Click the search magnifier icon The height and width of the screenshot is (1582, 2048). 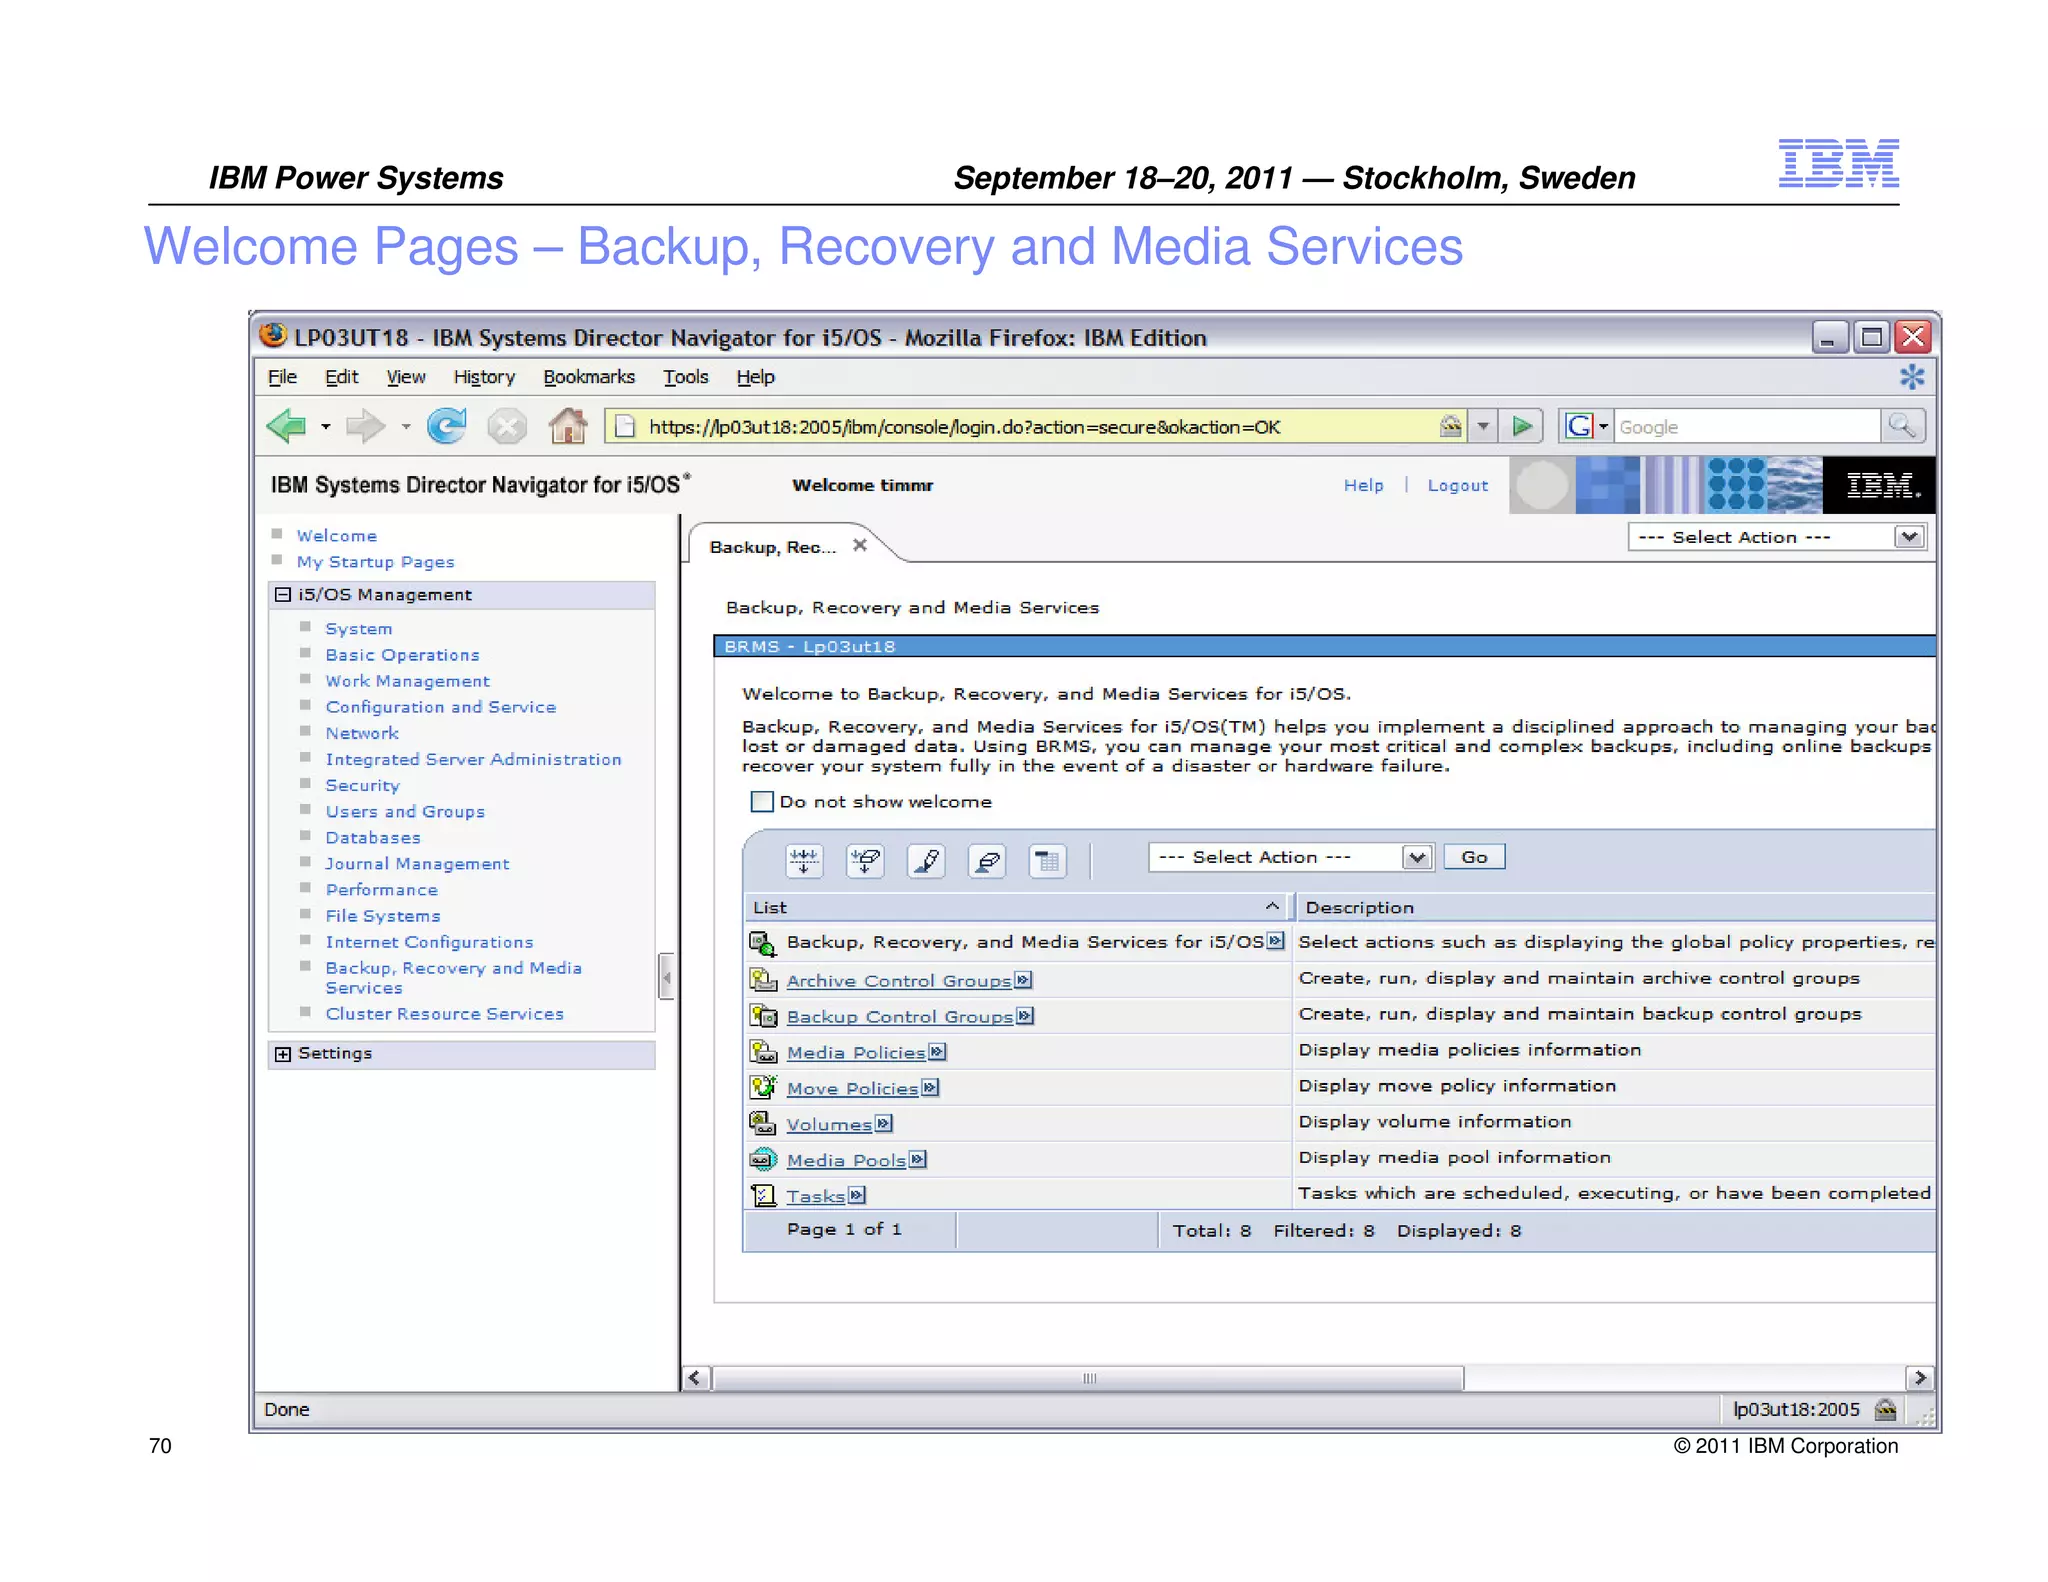(x=1902, y=427)
